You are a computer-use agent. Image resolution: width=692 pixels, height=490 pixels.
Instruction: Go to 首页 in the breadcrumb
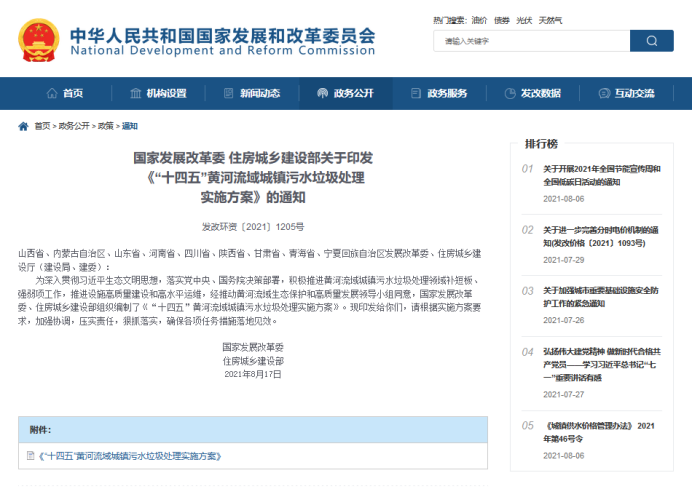42,126
